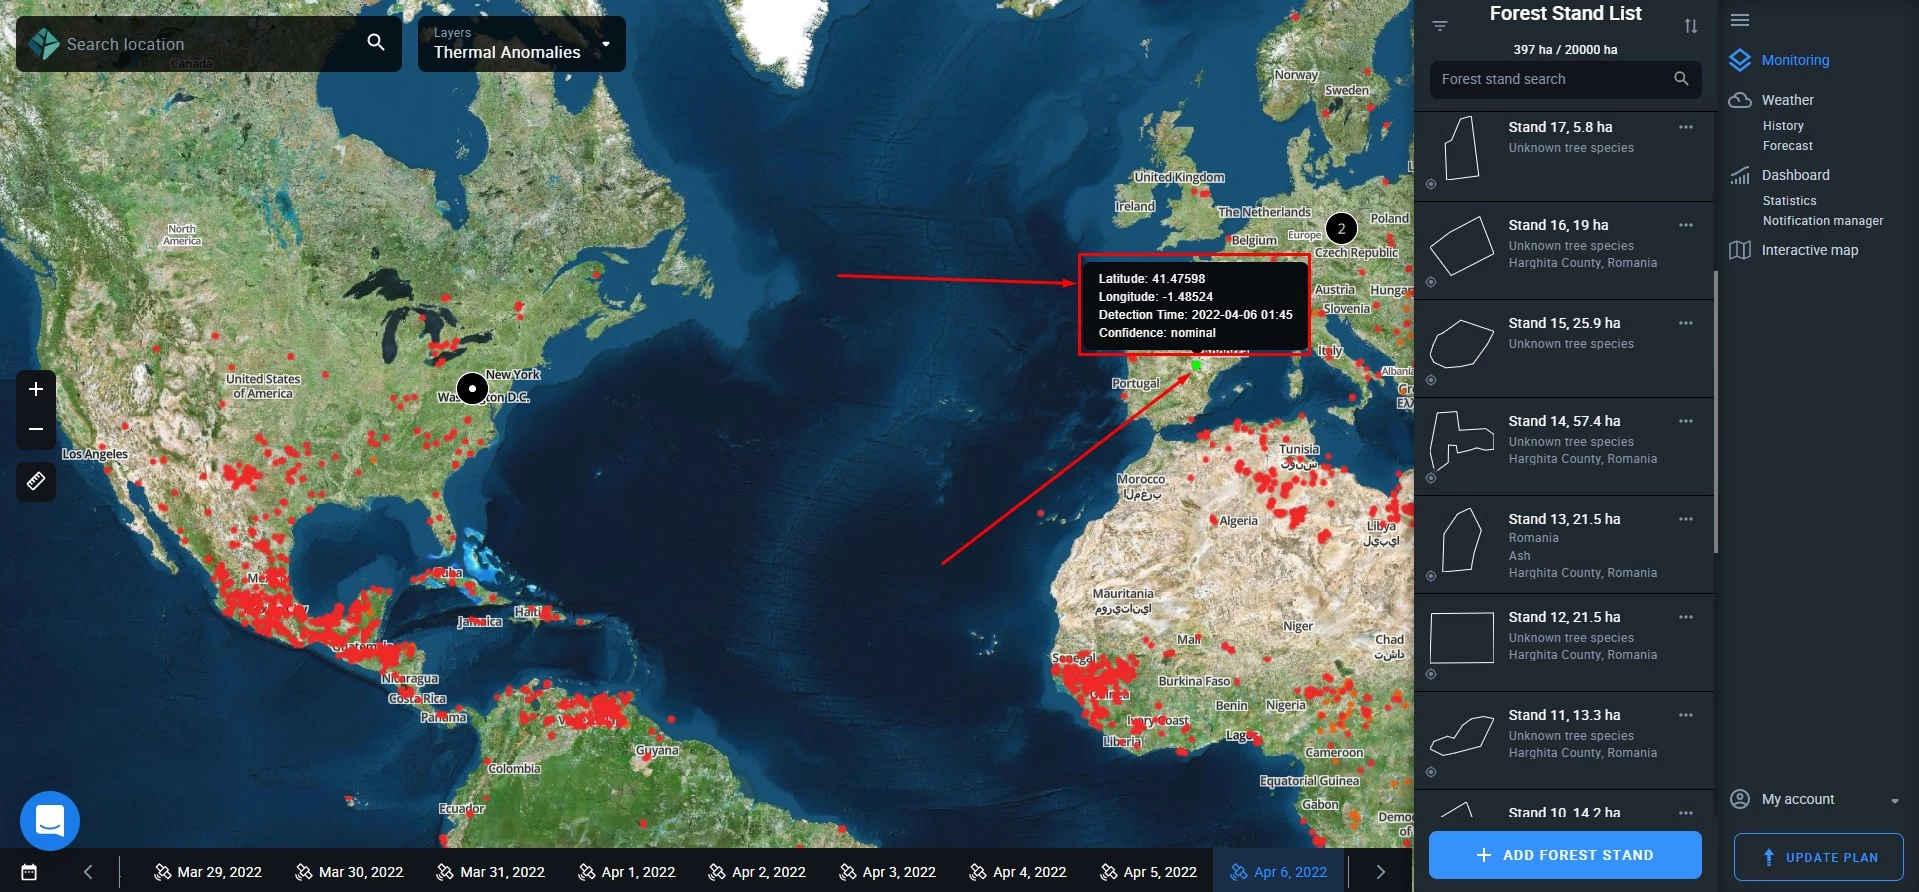Image resolution: width=1919 pixels, height=892 pixels.
Task: Open the Thermal Anomalies layers dropdown
Action: click(521, 44)
